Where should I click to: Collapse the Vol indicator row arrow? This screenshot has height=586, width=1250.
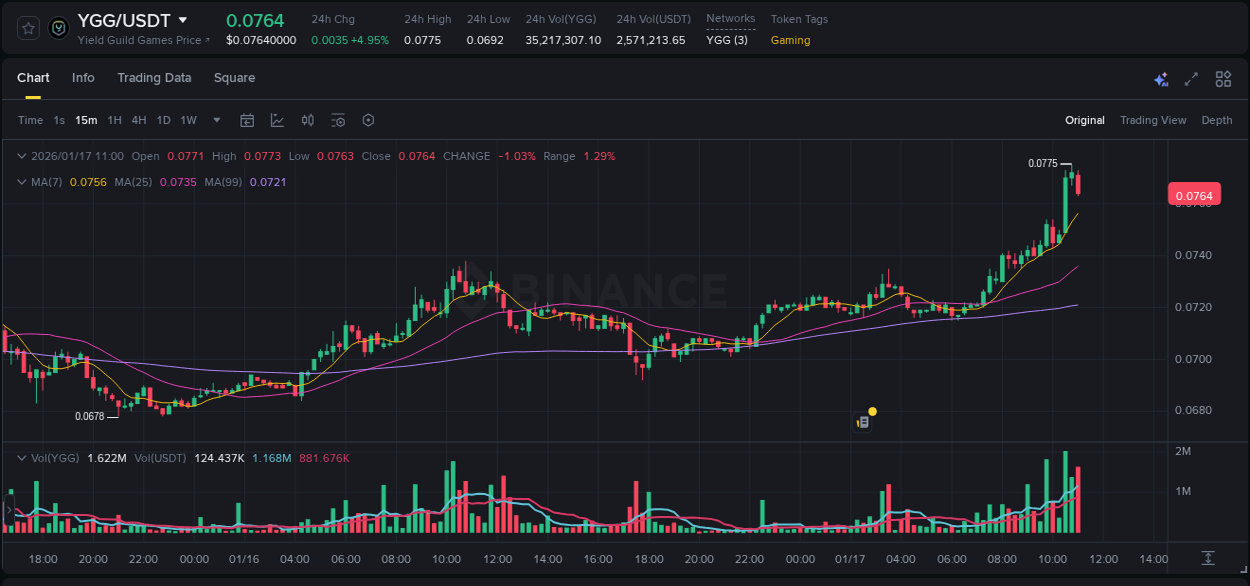[21, 457]
